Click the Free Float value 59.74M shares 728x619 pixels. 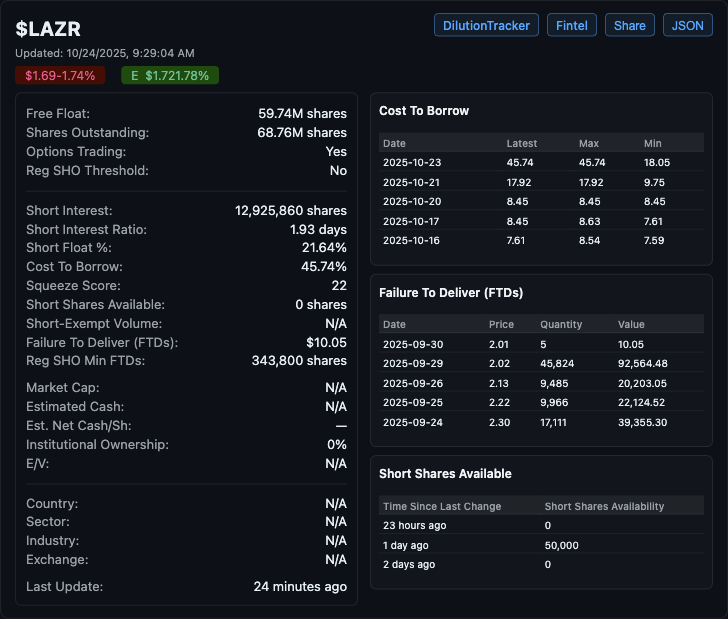[302, 113]
